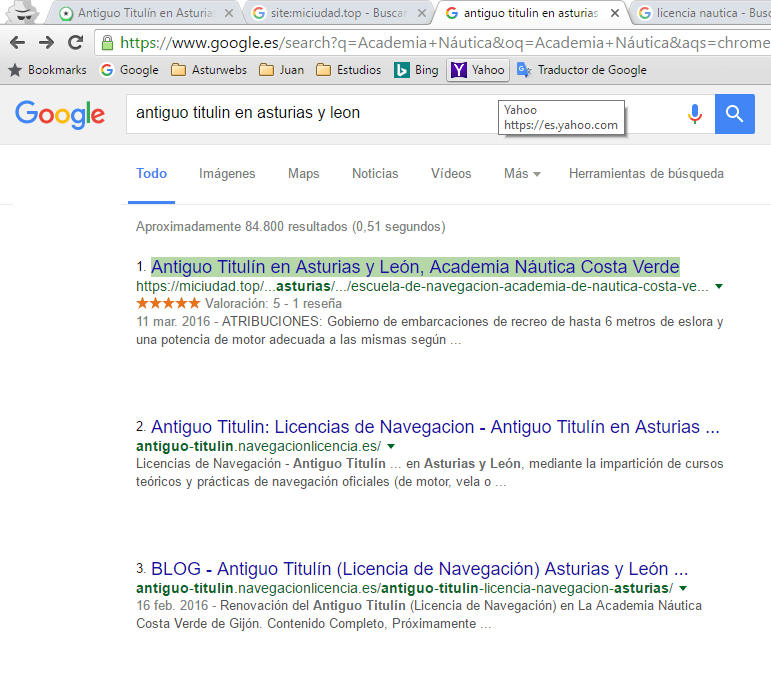Open the Estudios bookmark folder
The width and height of the screenshot is (771, 686).
(349, 70)
